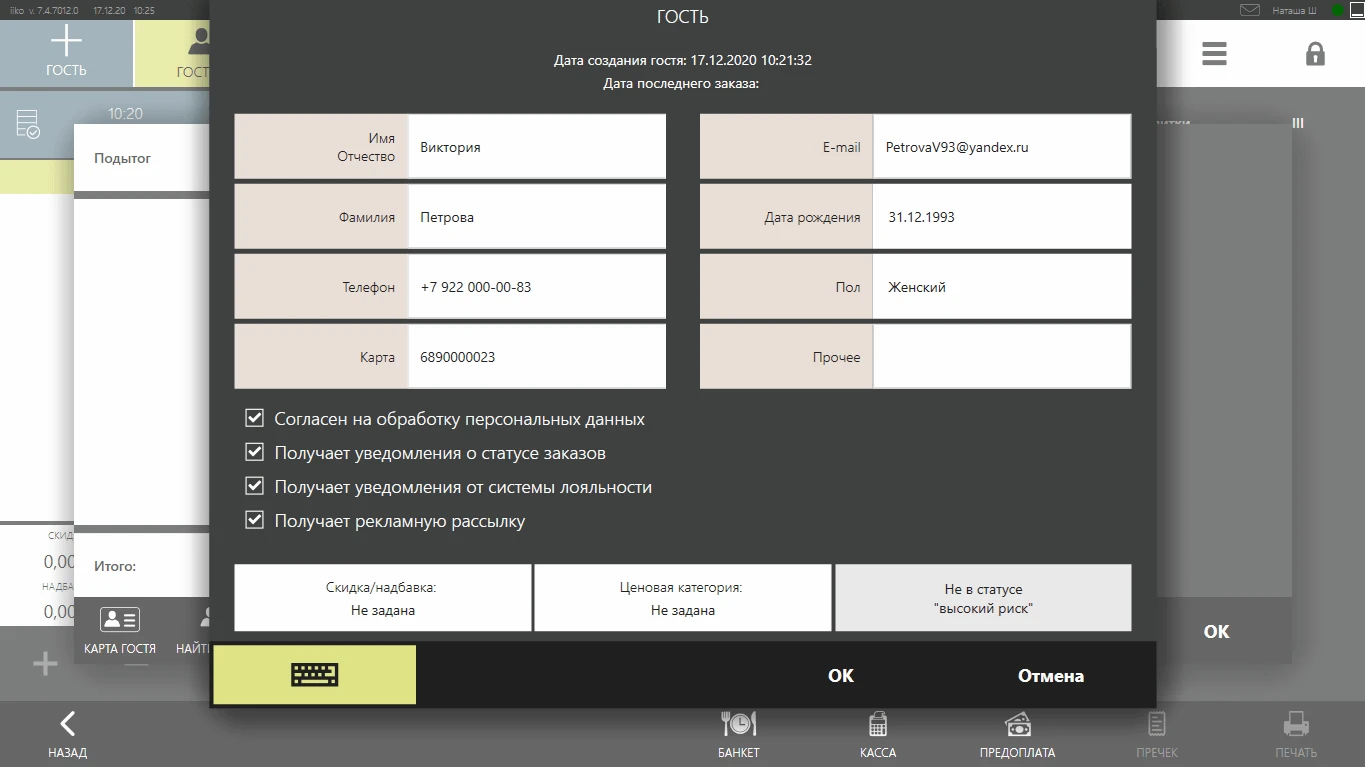
Task: Disable the advertising mailing checkbox
Action: 255,521
